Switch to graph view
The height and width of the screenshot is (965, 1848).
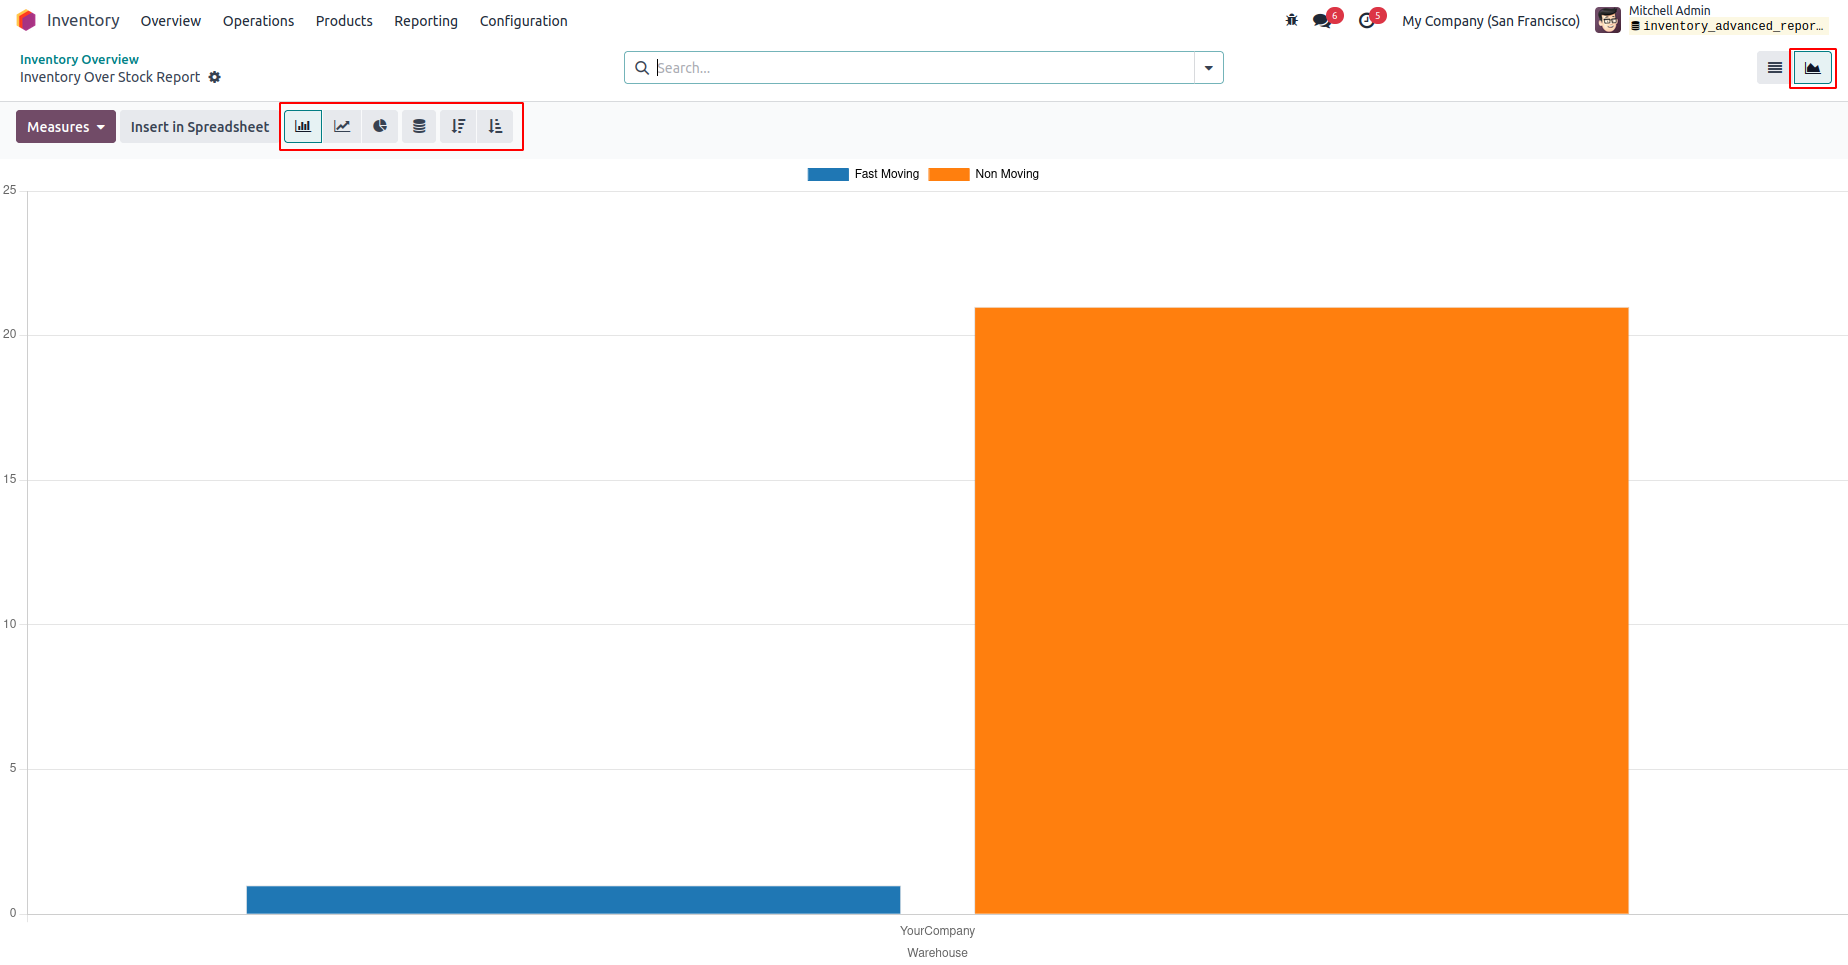[x=1813, y=68]
